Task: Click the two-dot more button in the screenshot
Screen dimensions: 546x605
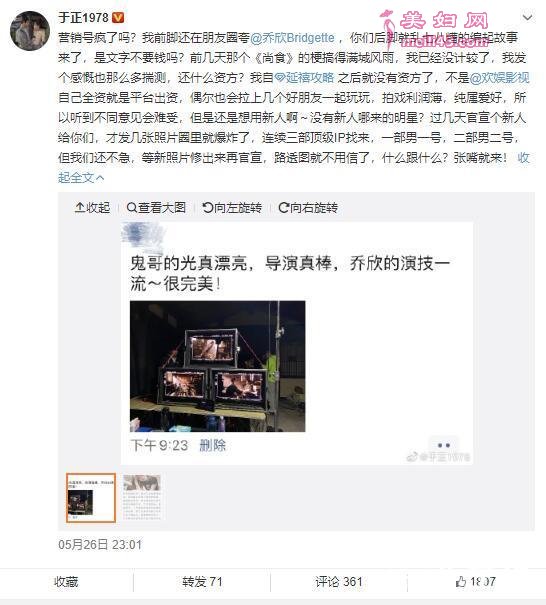Action: 444,445
